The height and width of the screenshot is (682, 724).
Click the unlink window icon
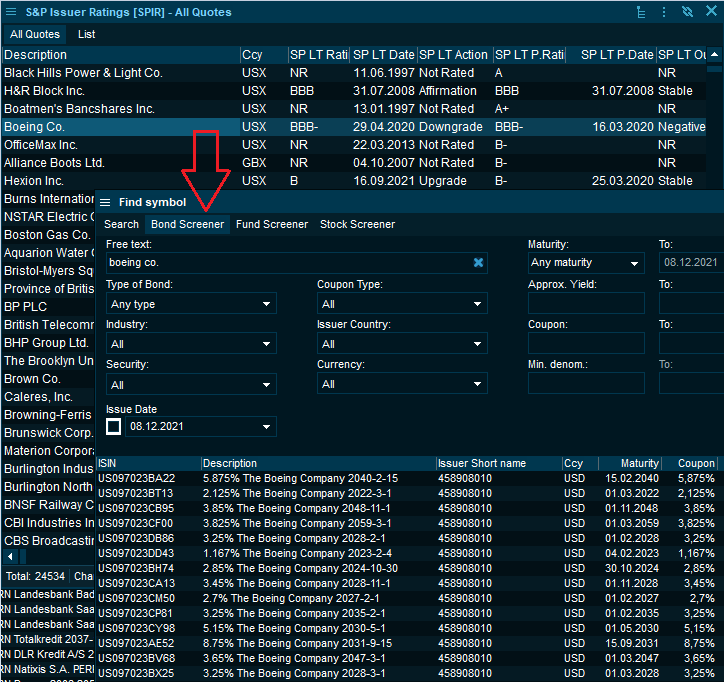[687, 12]
